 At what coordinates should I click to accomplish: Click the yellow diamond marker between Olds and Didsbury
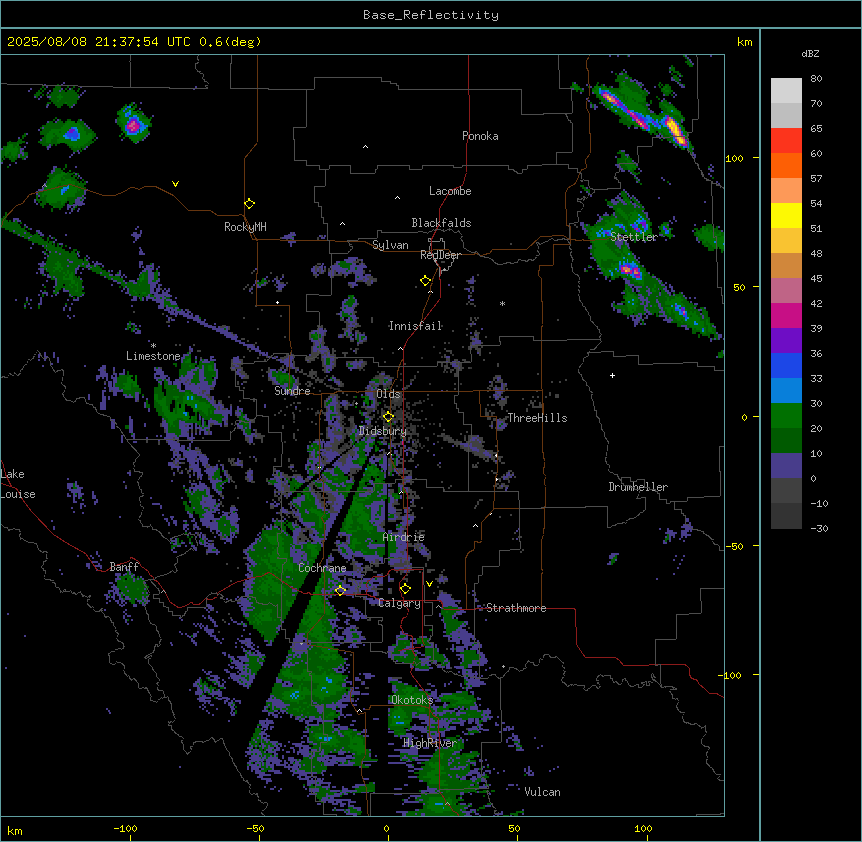388,417
